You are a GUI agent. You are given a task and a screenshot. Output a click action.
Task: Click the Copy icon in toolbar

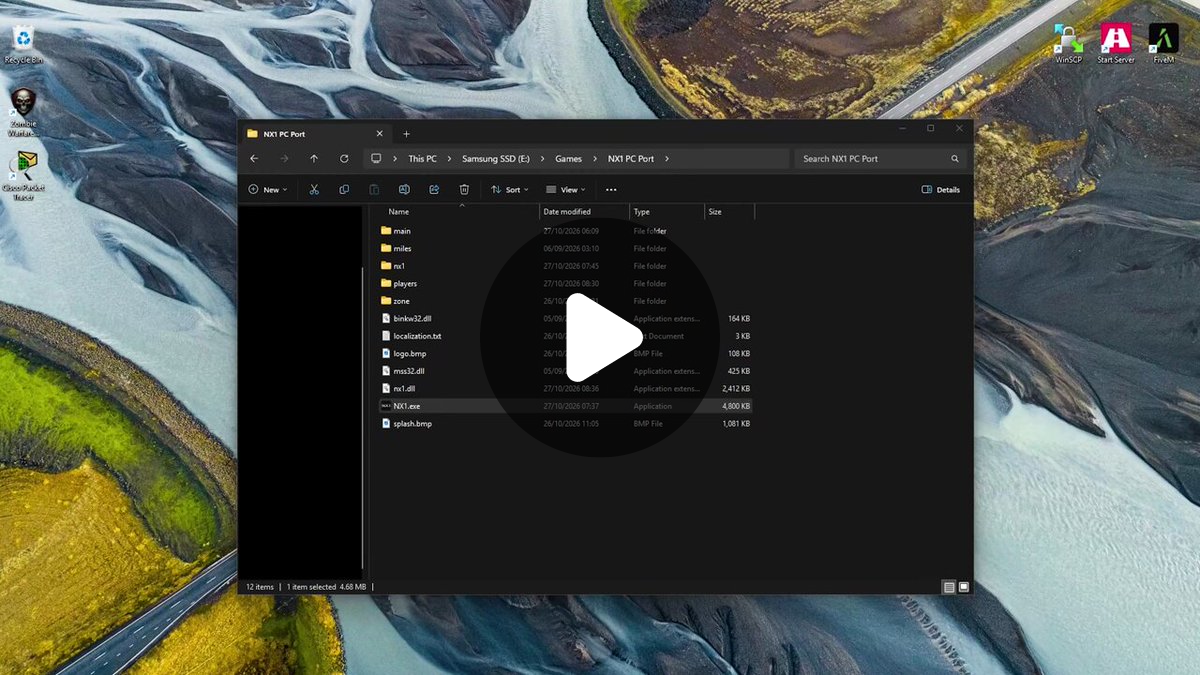(x=344, y=189)
